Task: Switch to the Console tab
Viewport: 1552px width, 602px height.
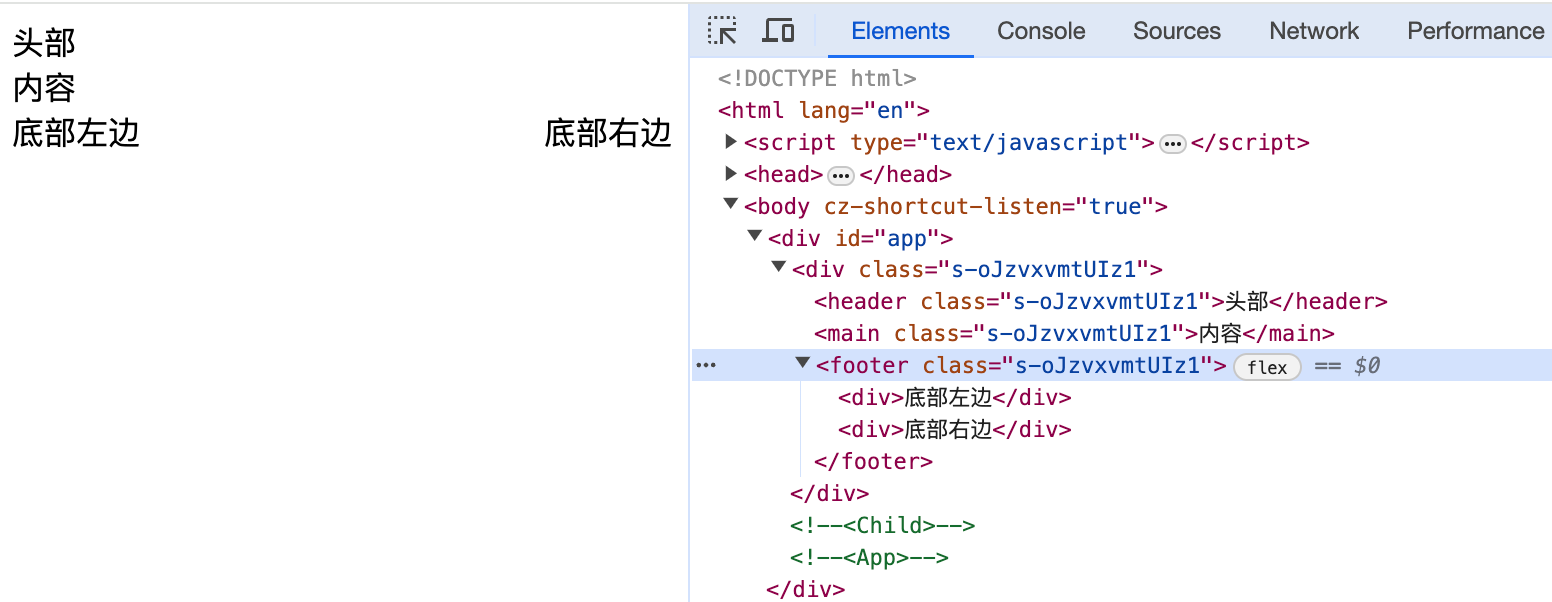Action: [1041, 31]
